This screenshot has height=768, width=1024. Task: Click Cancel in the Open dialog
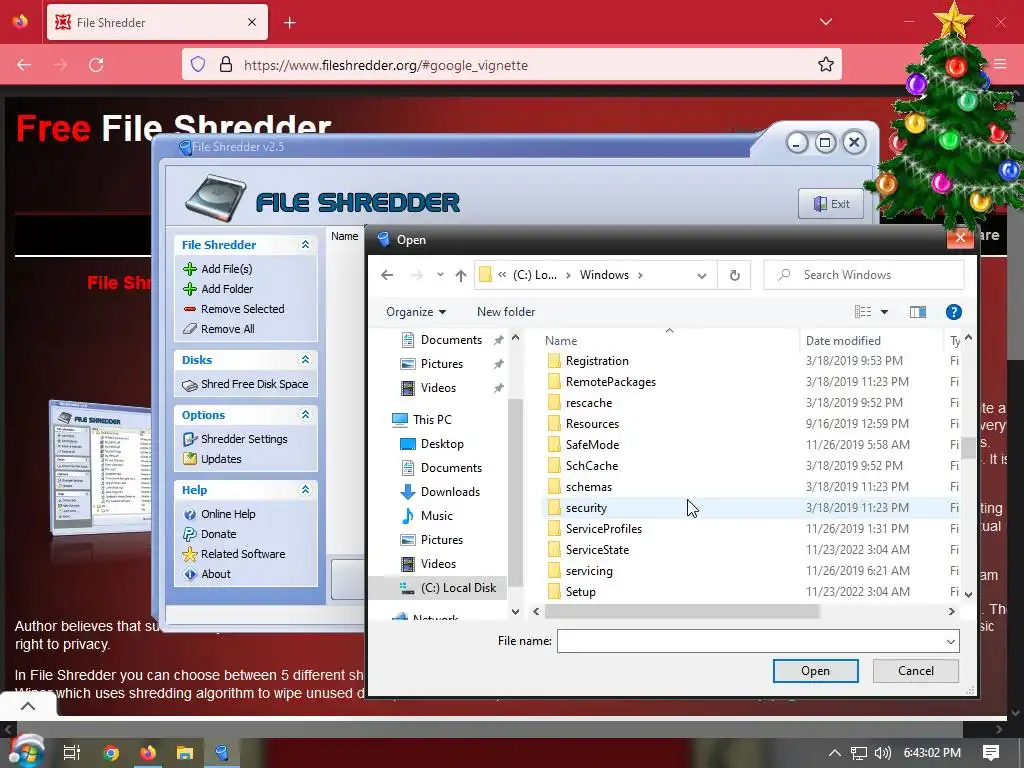916,671
